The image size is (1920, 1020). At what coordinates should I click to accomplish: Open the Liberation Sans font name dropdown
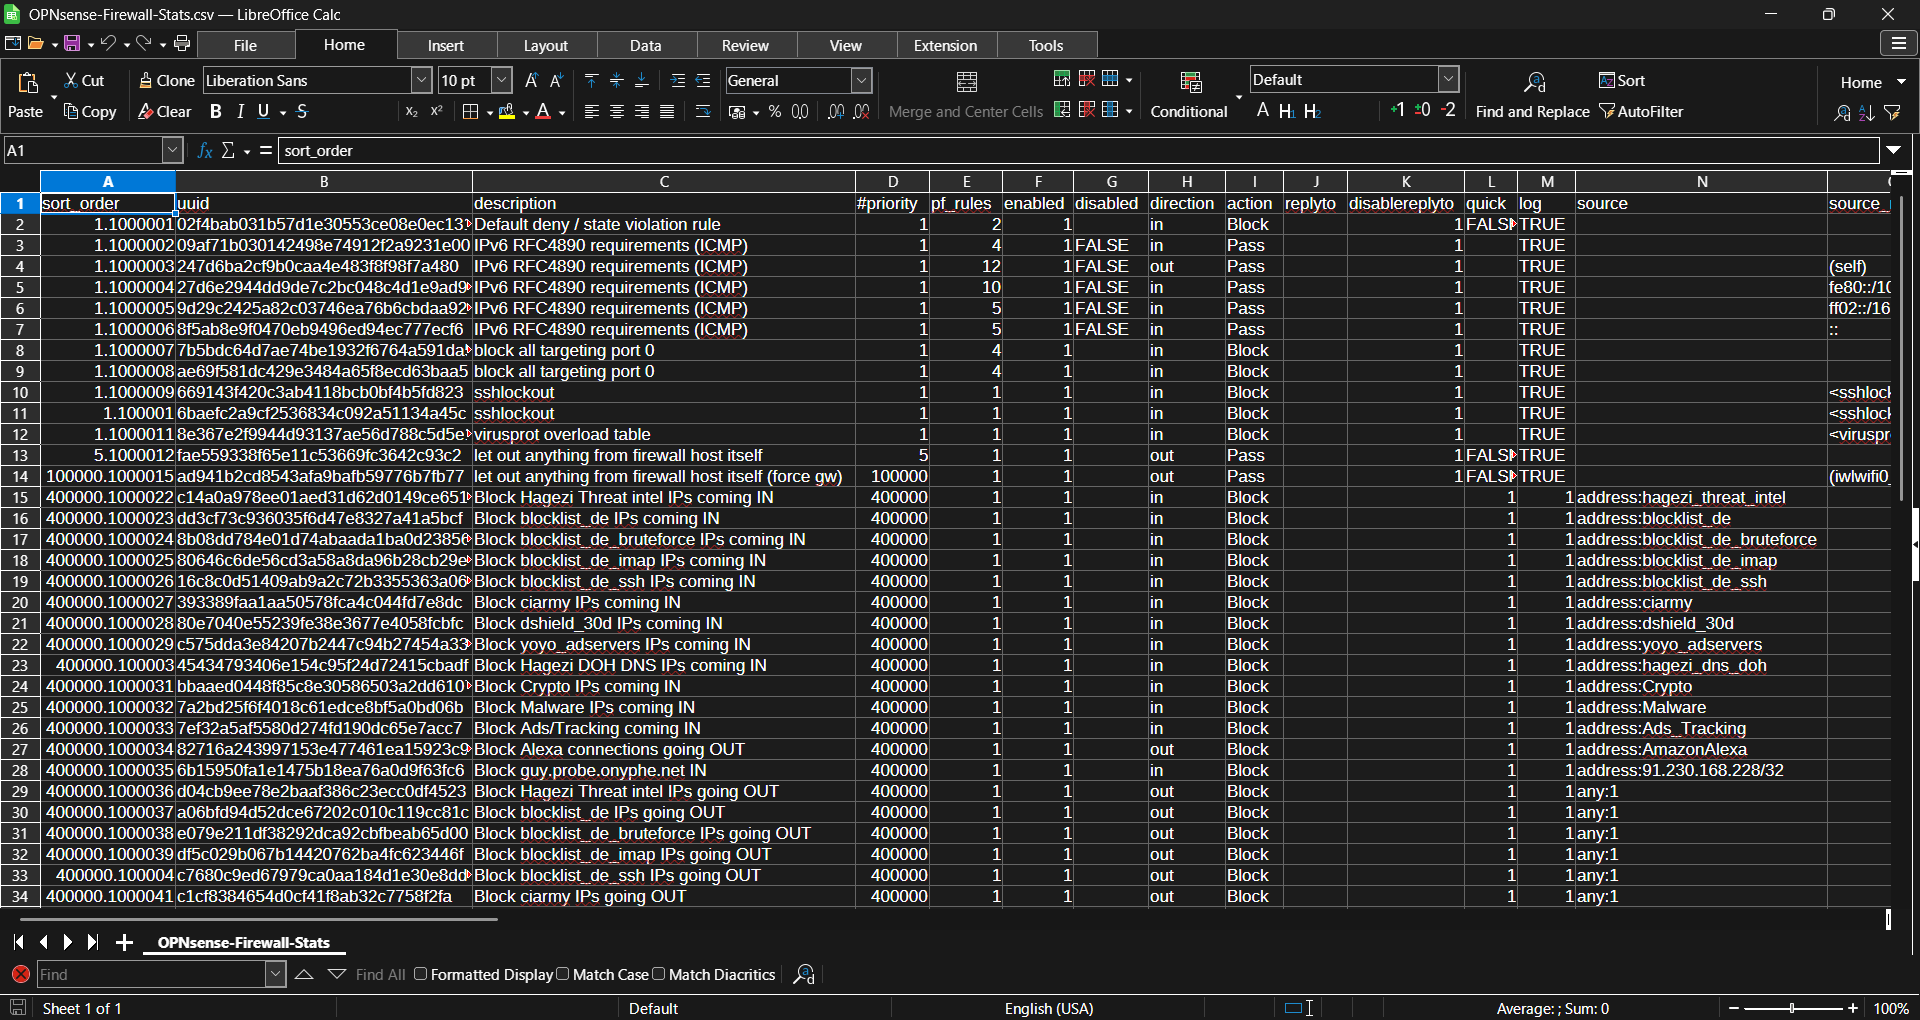422,80
